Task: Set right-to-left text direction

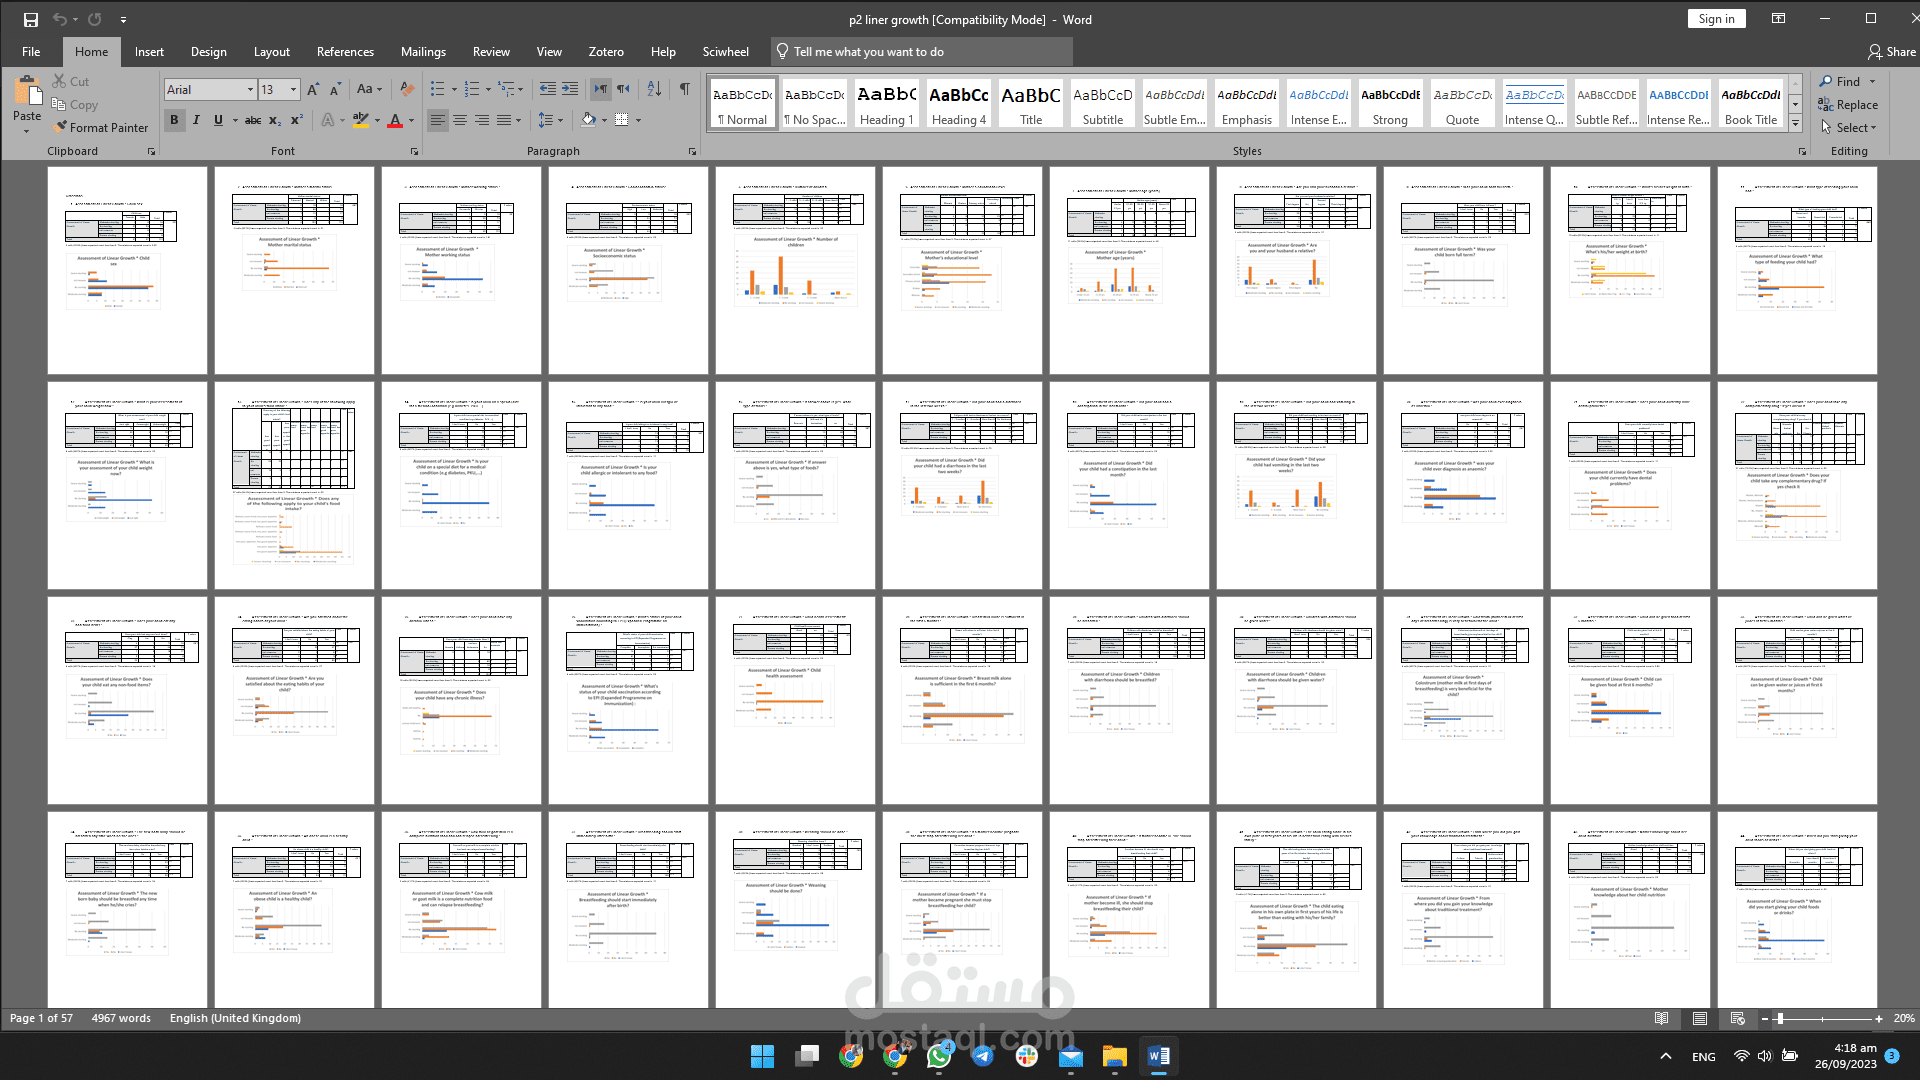Action: (623, 89)
